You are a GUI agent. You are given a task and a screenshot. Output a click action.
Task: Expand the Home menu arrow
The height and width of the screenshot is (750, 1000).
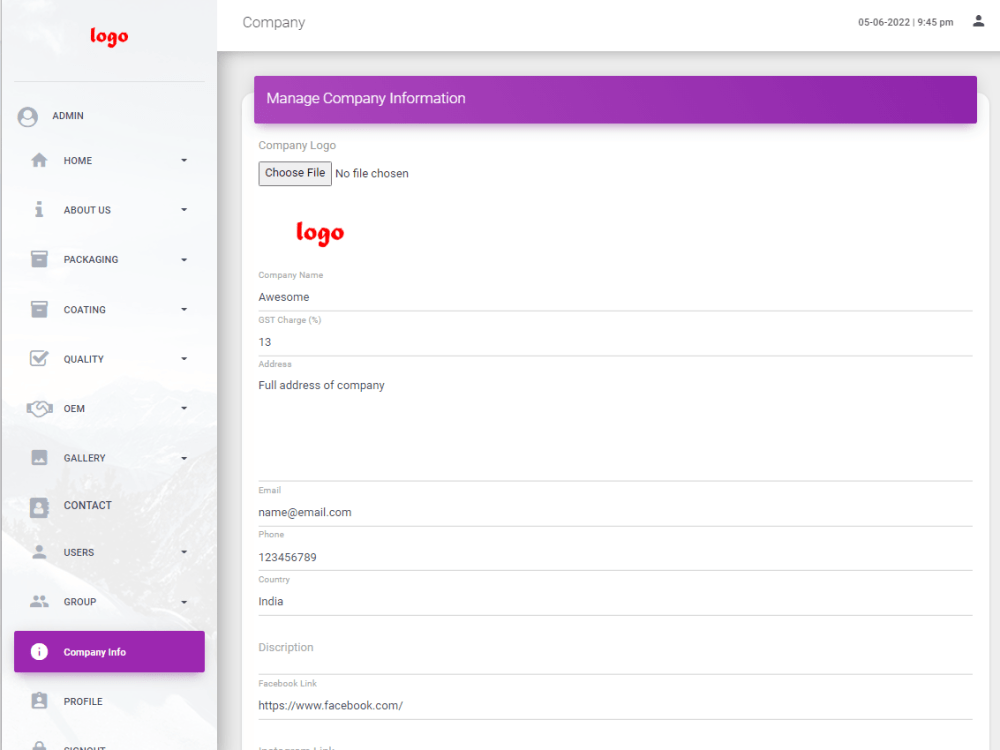[x=184, y=160]
